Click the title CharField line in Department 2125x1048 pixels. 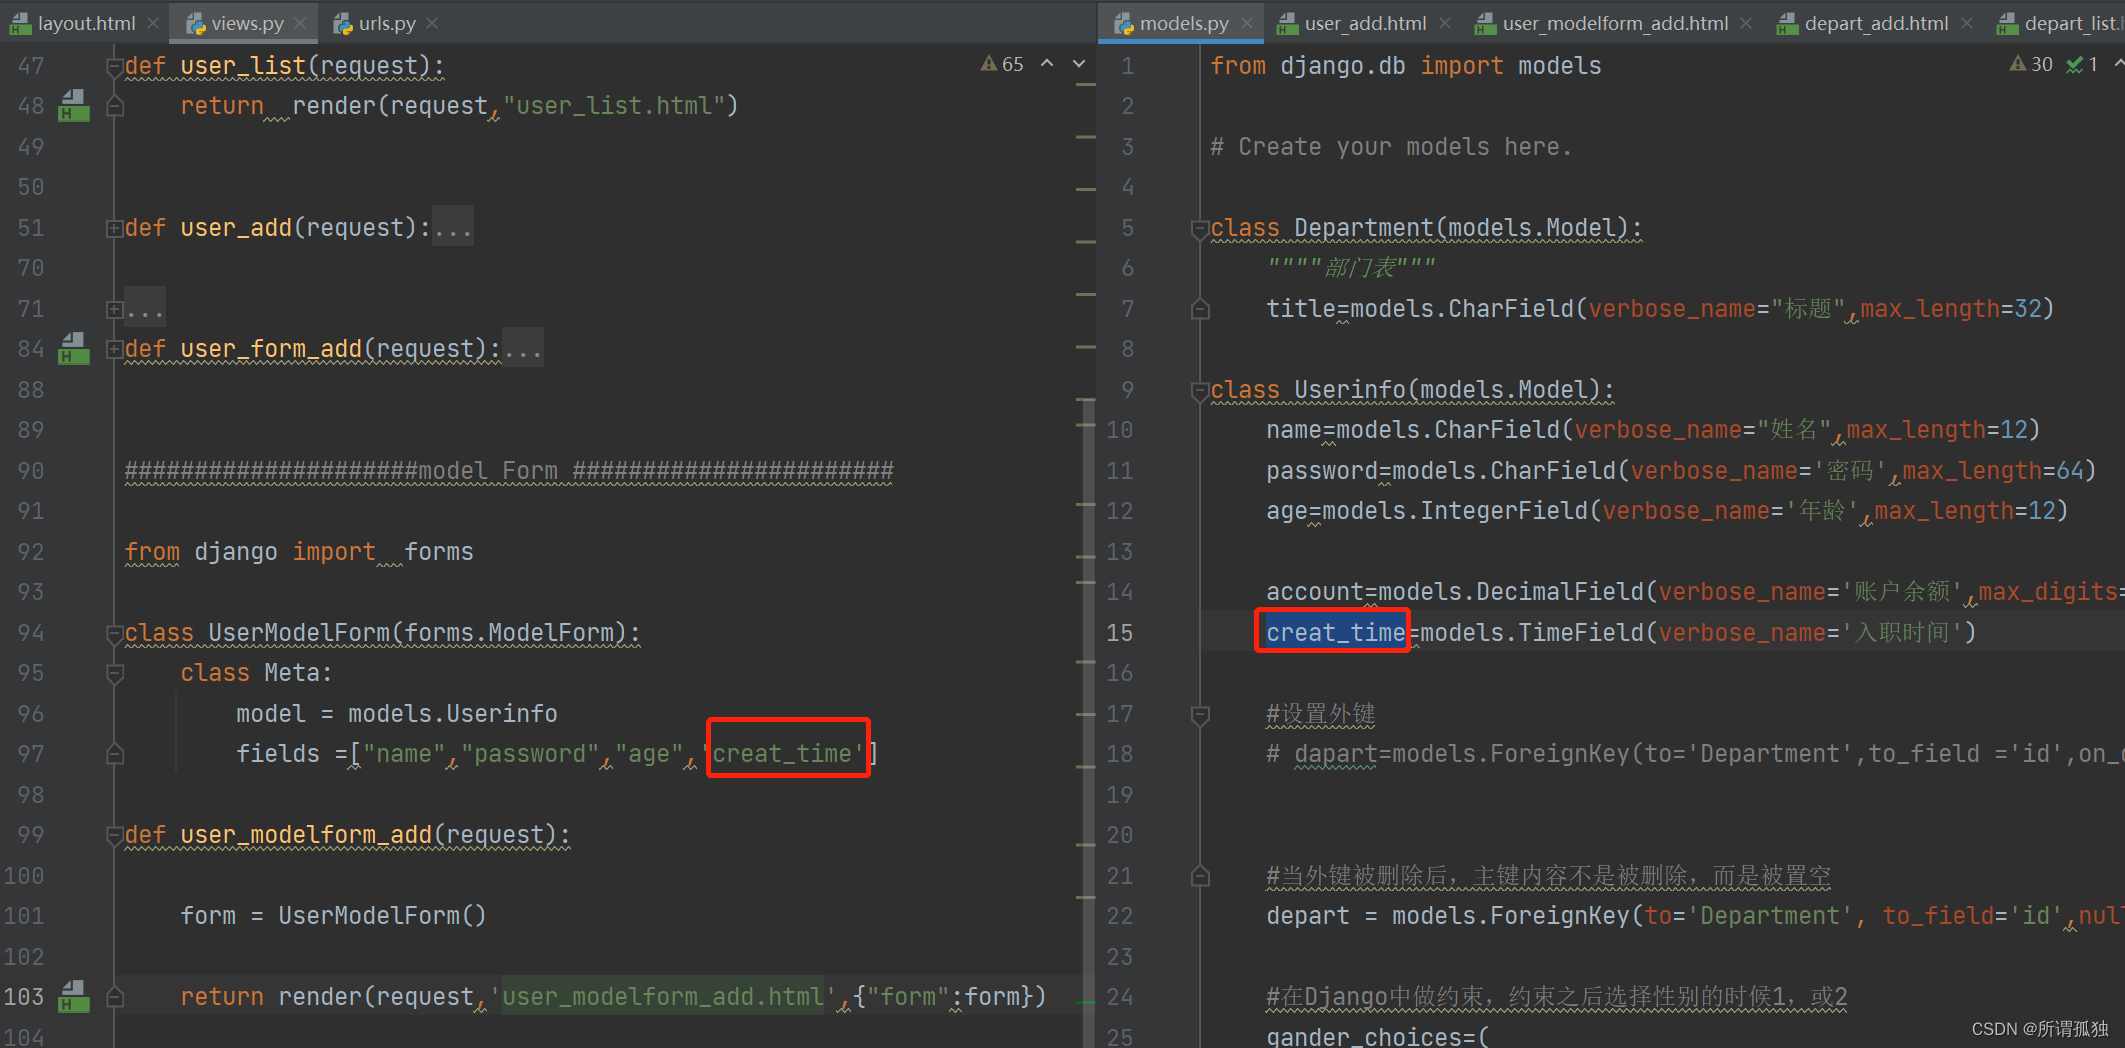click(x=1660, y=308)
